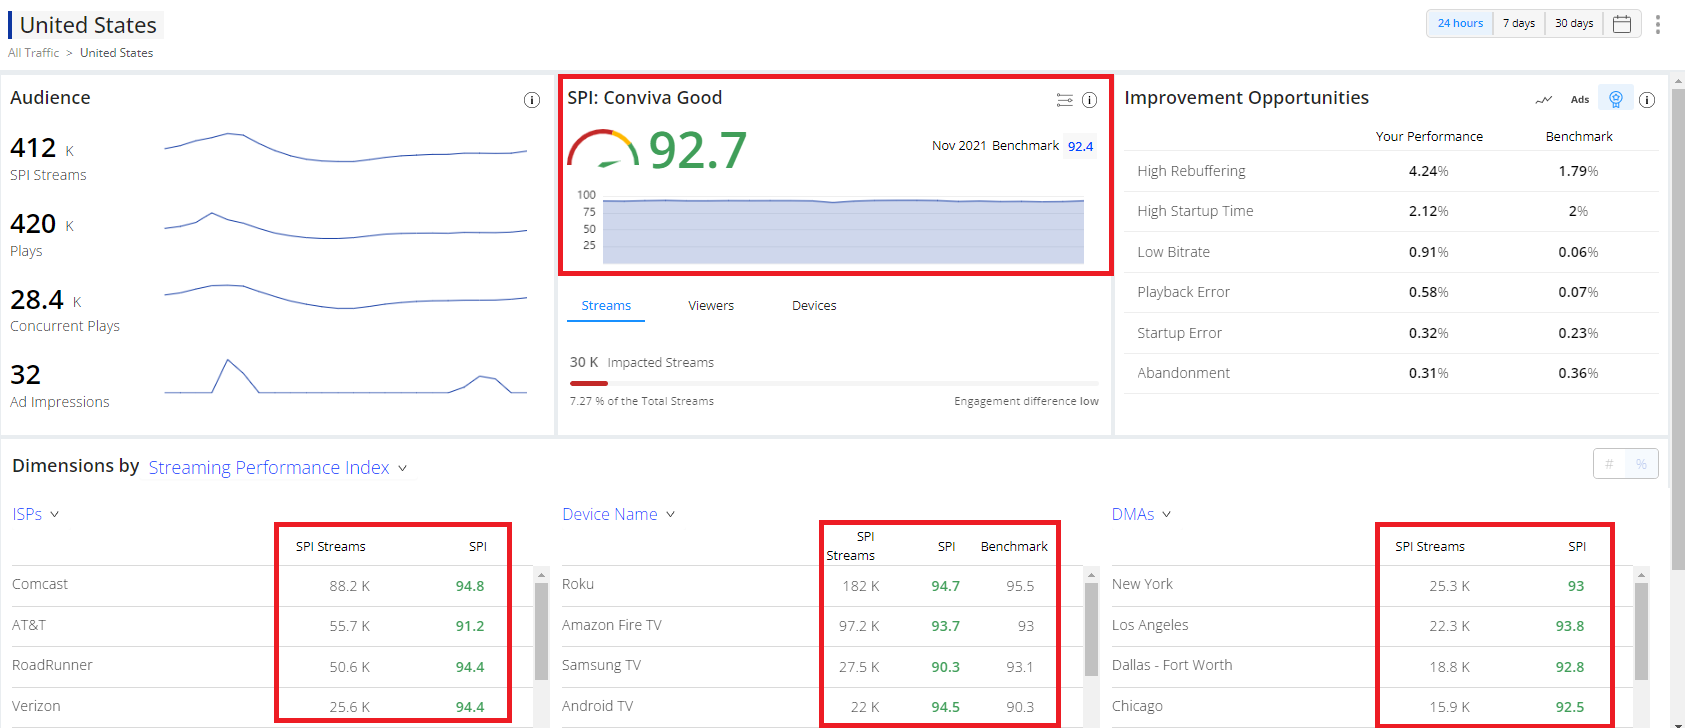Open SPI panel settings sliders icon
Viewport: 1685px width, 728px height.
click(1064, 100)
